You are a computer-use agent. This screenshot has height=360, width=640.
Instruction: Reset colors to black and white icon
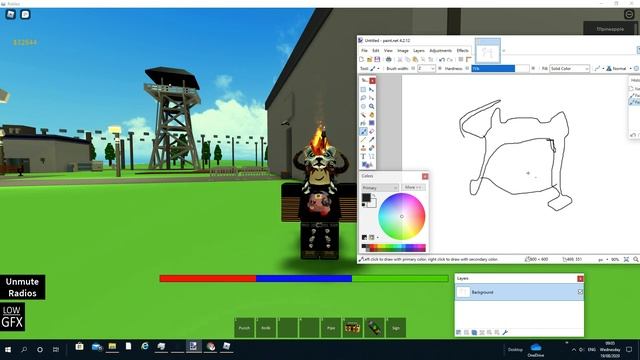pyautogui.click(x=364, y=205)
